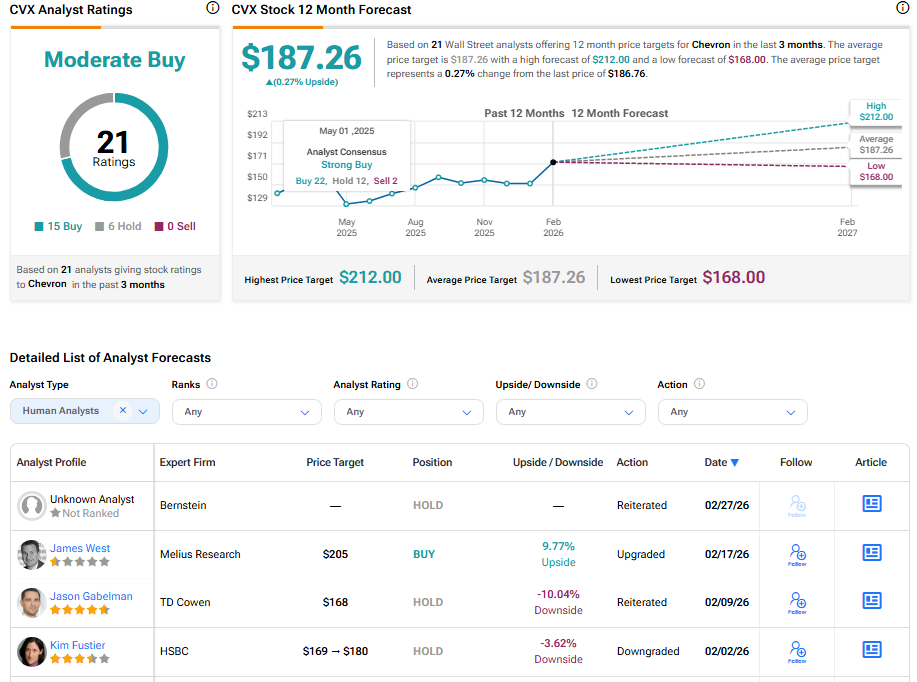Open Melius Research article icon
Viewport: 917px width, 682px height.
point(872,554)
